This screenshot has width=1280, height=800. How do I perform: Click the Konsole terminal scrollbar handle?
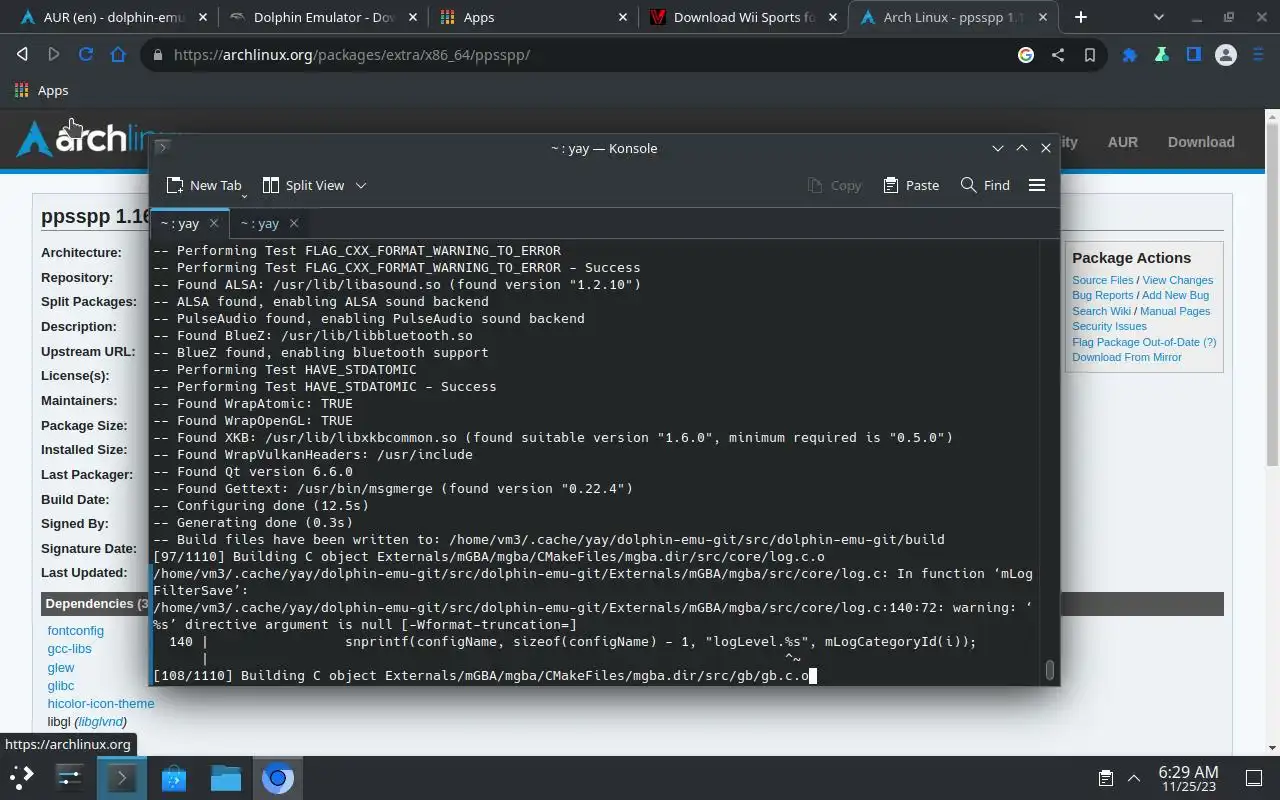[1049, 670]
